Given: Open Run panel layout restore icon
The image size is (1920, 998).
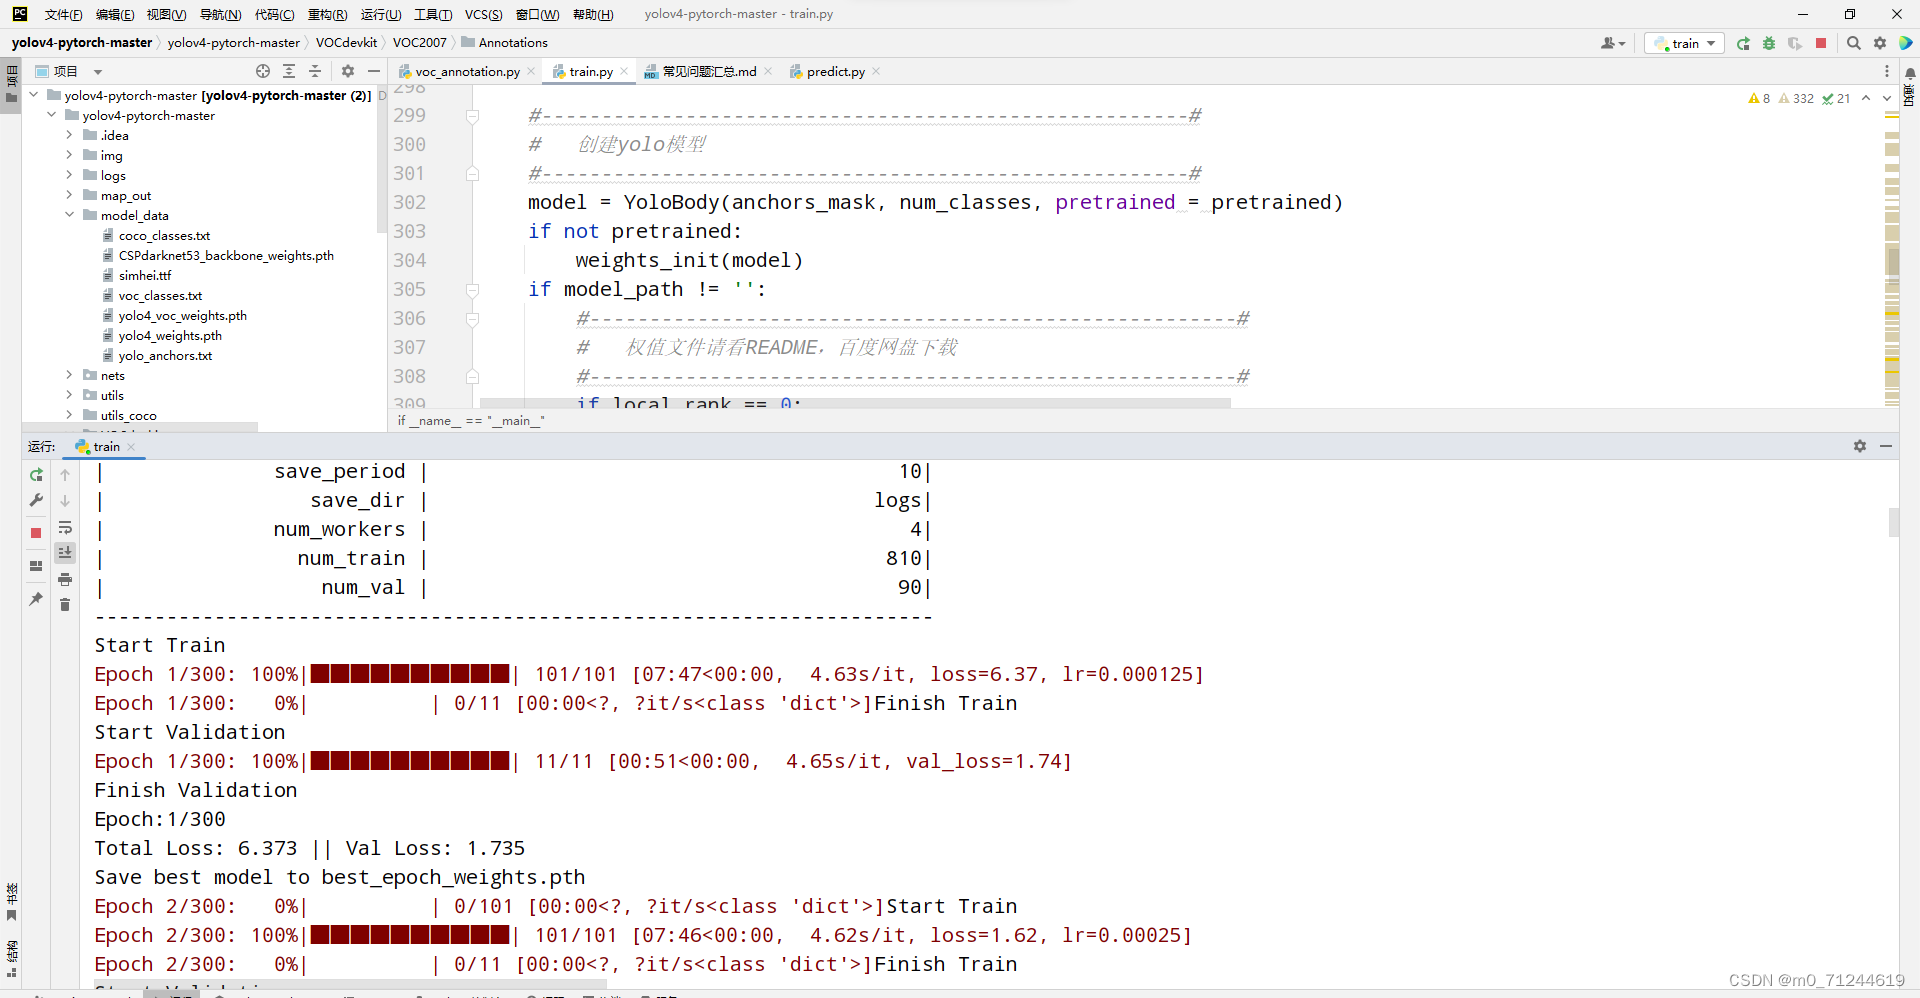Looking at the screenshot, I should [36, 566].
